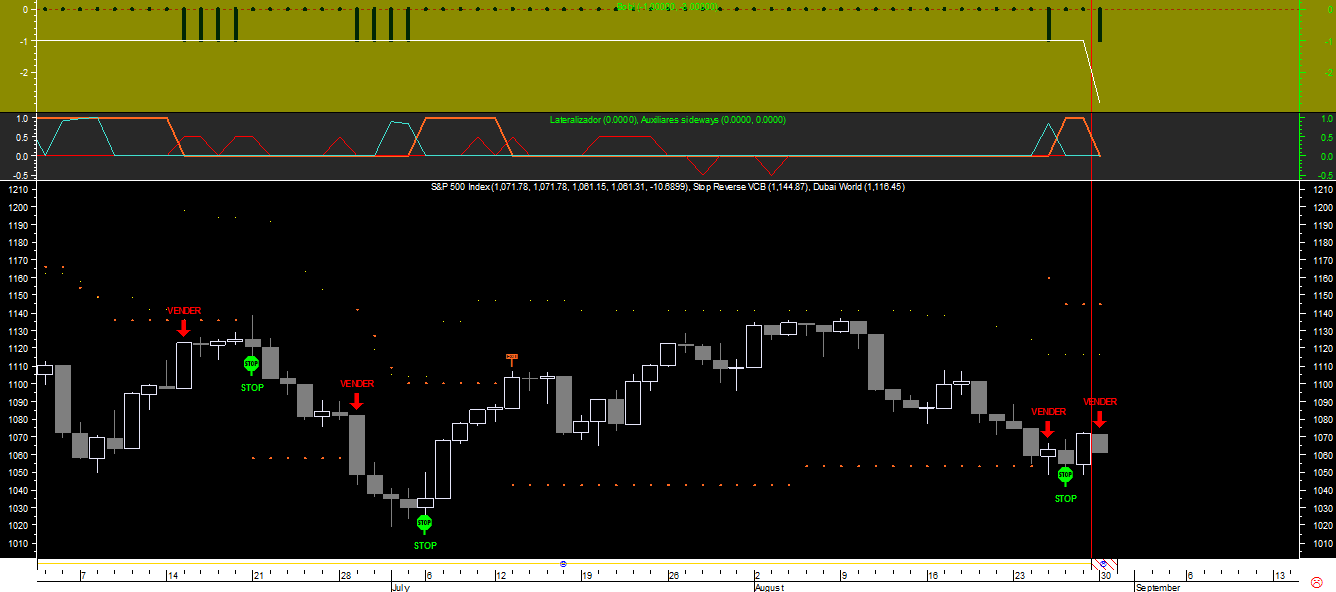The image size is (1336, 592).
Task: Select the Lateralizador indicator label
Action: (x=594, y=120)
